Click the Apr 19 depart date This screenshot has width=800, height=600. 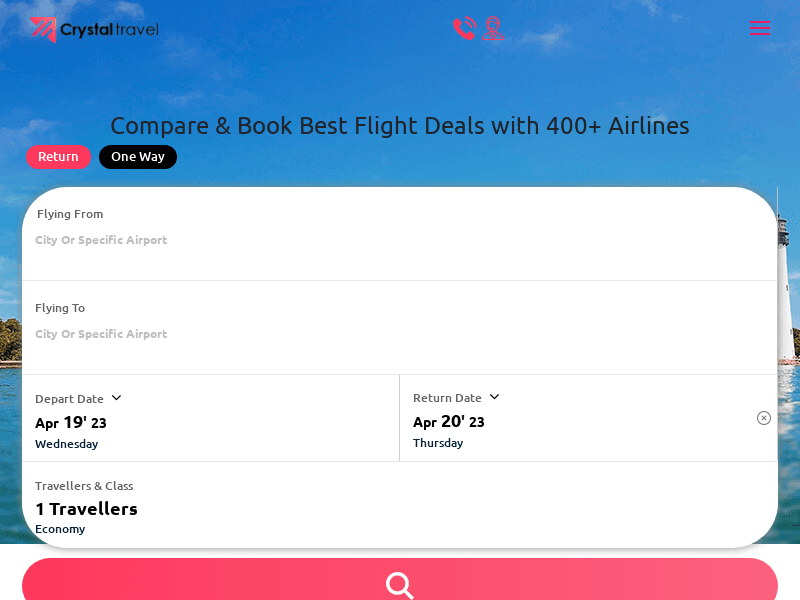pos(71,422)
